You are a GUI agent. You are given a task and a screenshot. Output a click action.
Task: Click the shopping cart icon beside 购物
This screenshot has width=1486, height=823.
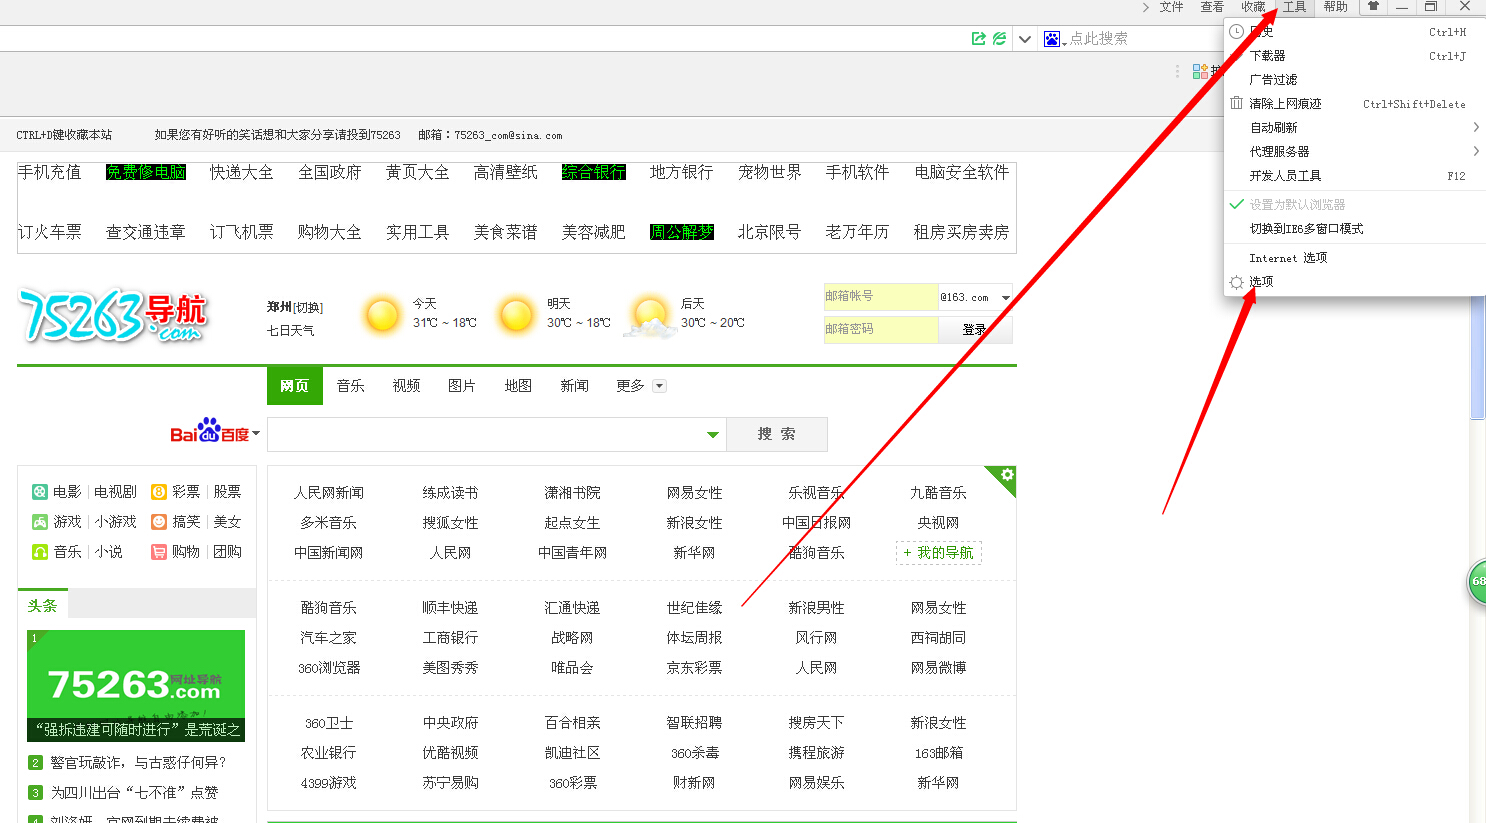click(x=158, y=552)
